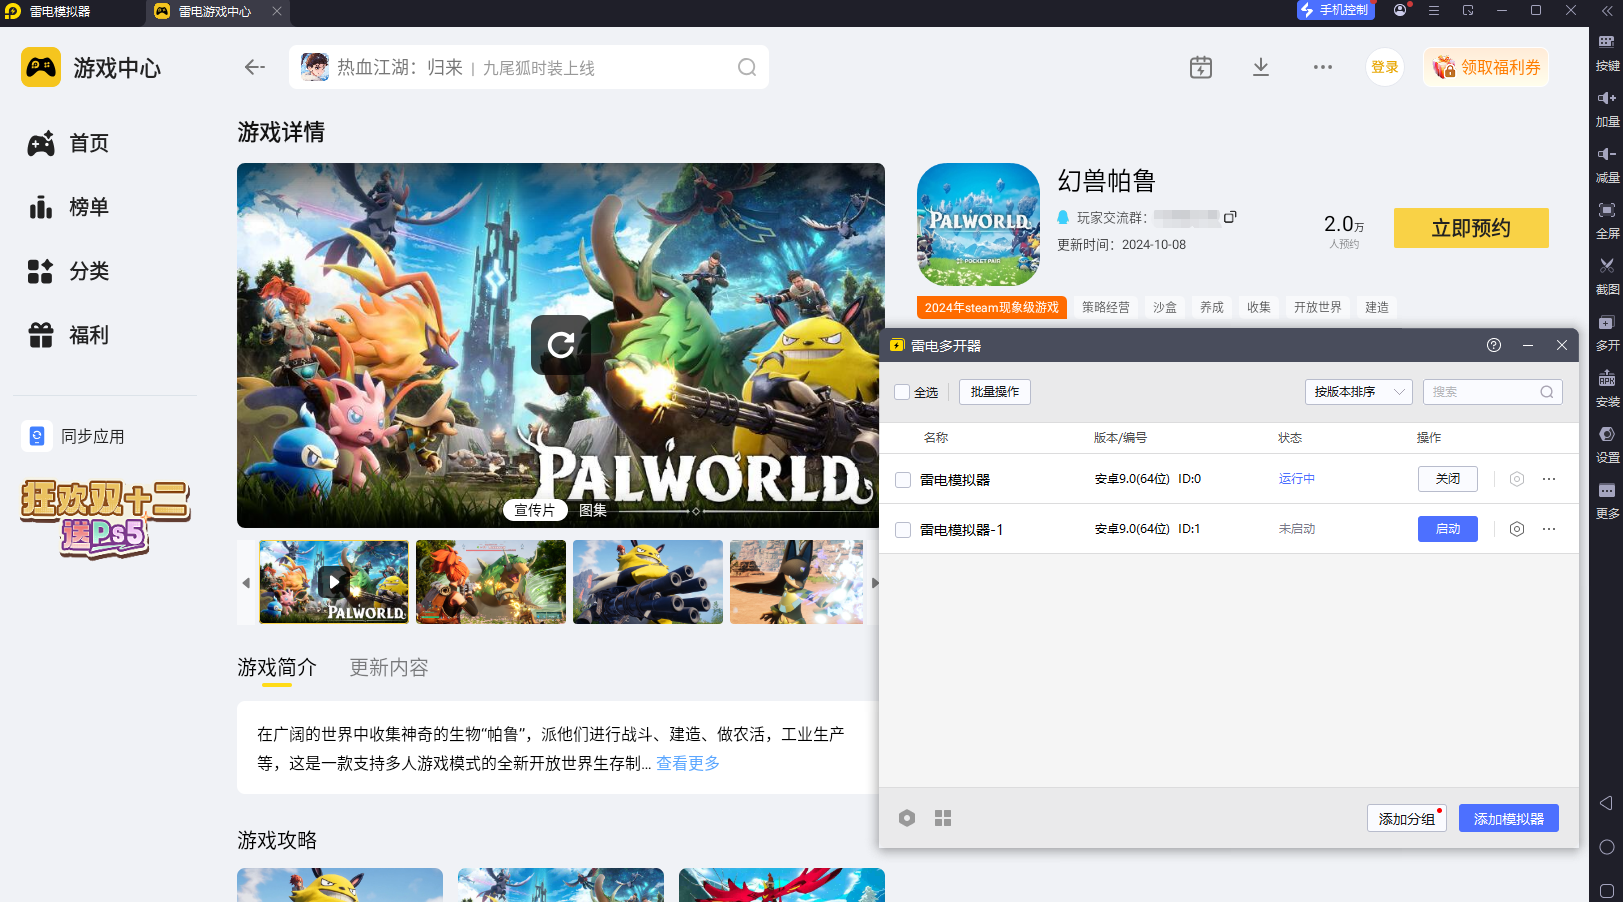This screenshot has width=1623, height=902.
Task: Click the download manager icon in header
Action: click(1261, 67)
